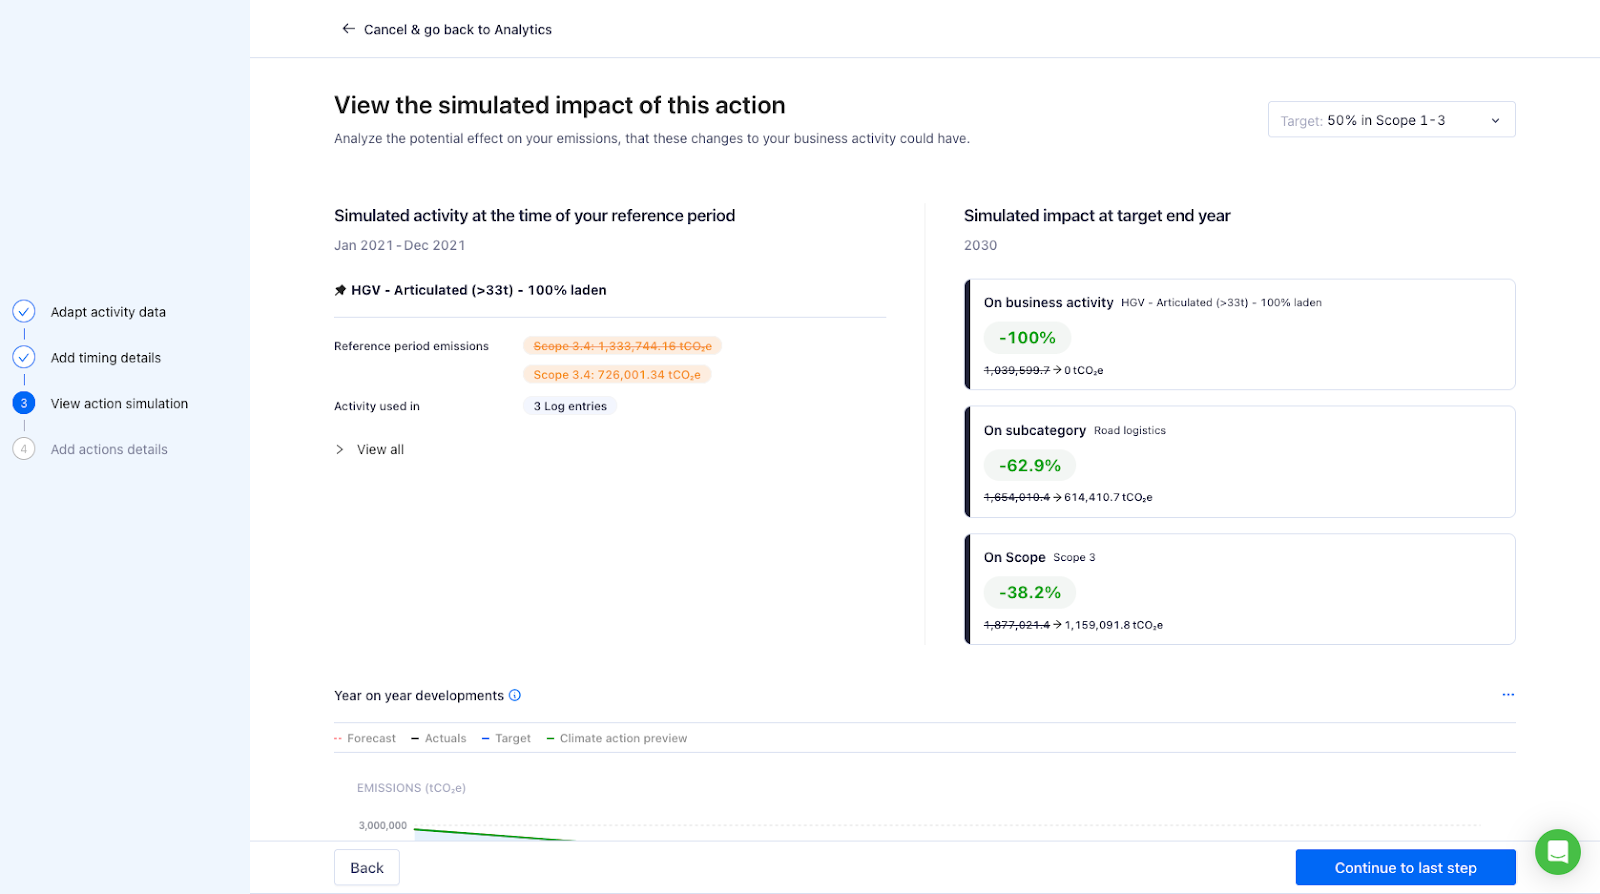1600x894 pixels.
Task: Go to the Adapt activity data step
Action: (x=108, y=312)
